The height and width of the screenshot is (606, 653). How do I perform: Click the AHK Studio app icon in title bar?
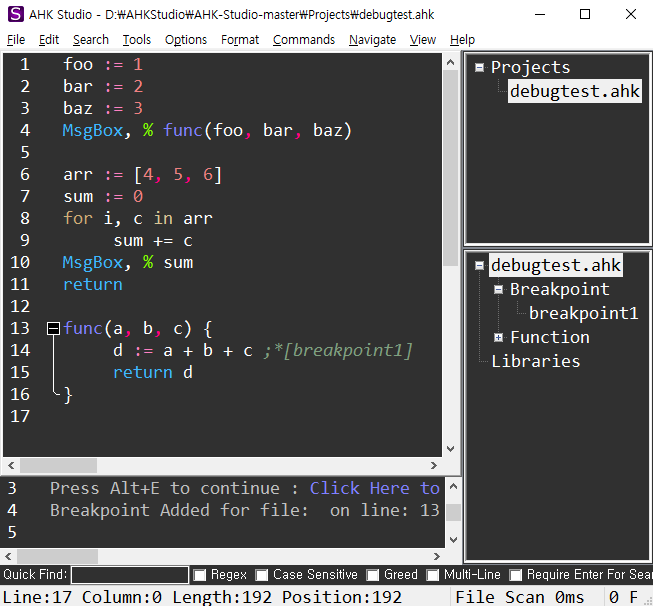15,15
